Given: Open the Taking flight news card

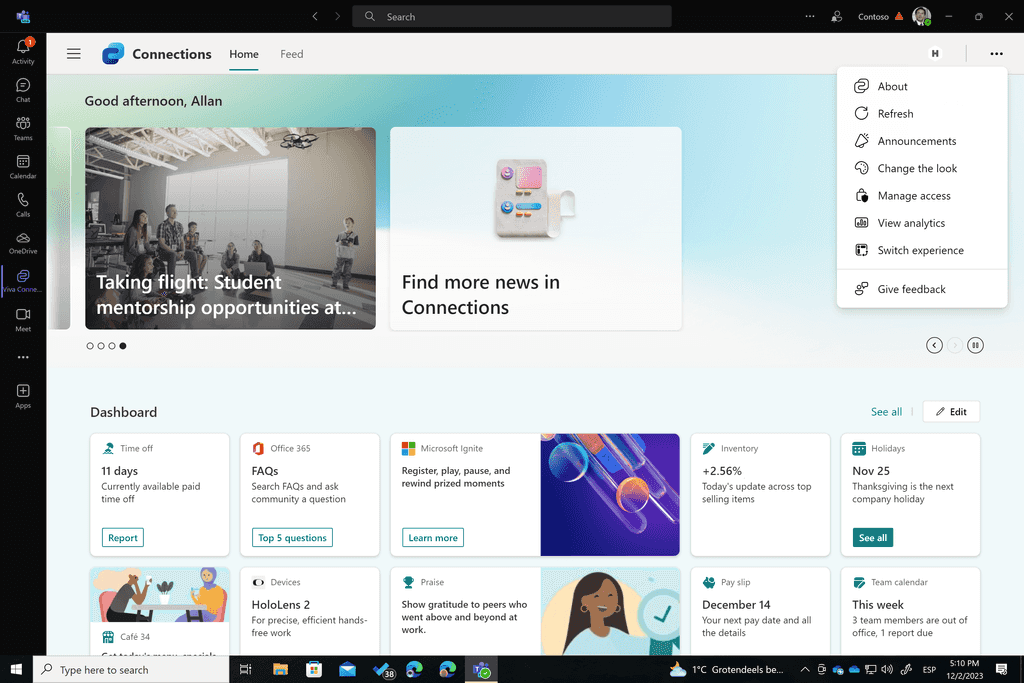Looking at the screenshot, I should click(231, 229).
